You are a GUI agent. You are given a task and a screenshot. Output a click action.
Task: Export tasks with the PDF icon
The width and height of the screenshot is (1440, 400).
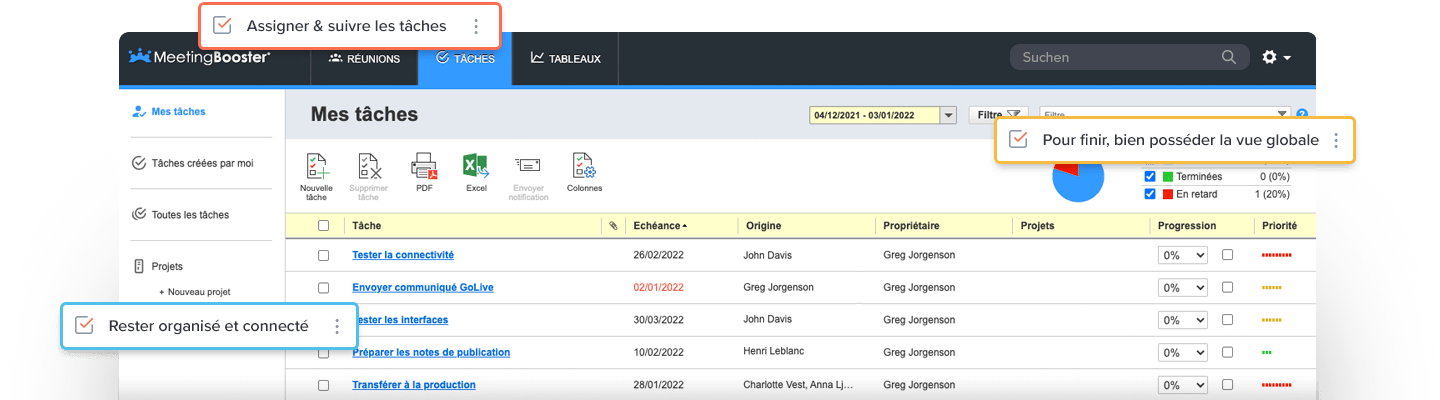424,166
